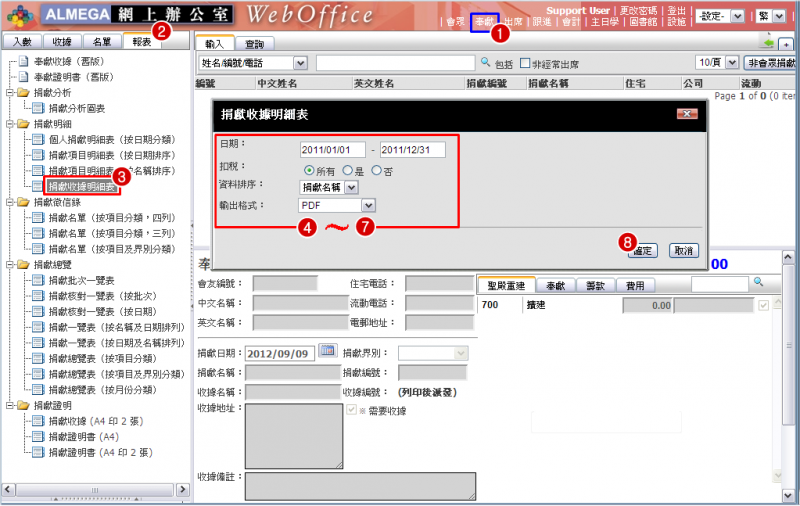Click icon of 捐獻項目明細表（按日期排序）

point(38,155)
